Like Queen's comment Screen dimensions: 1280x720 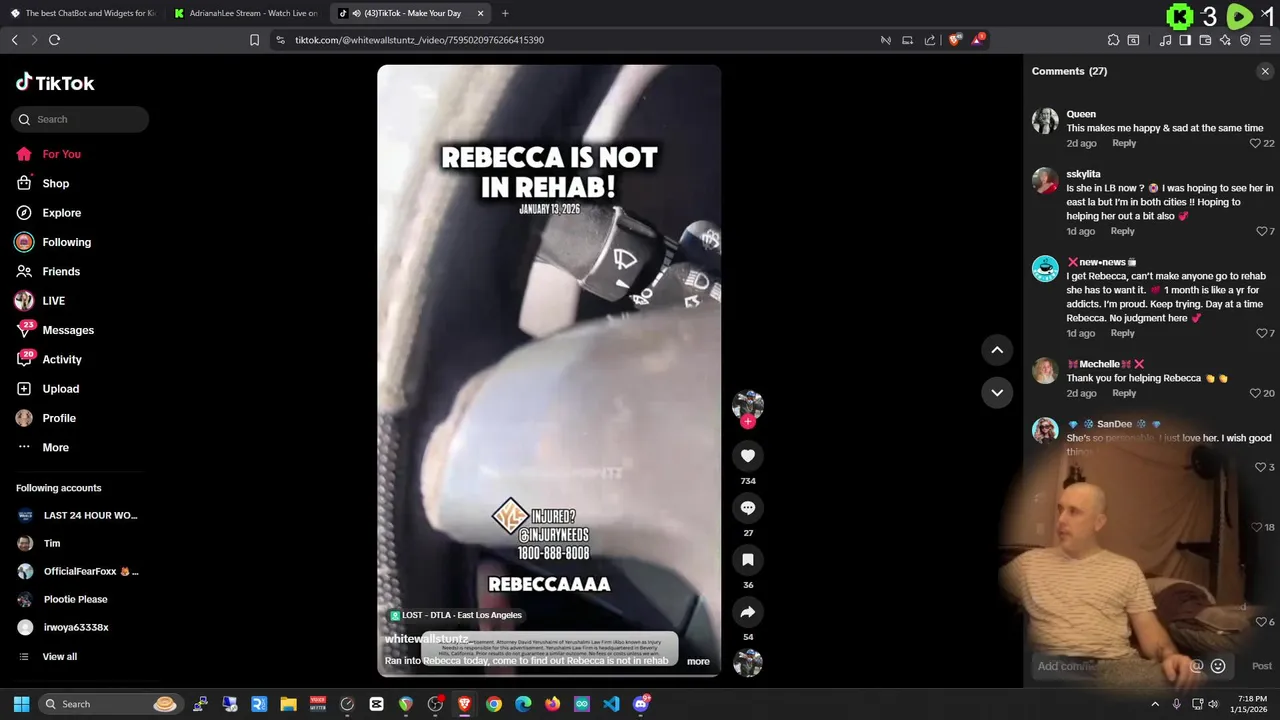(x=1255, y=143)
